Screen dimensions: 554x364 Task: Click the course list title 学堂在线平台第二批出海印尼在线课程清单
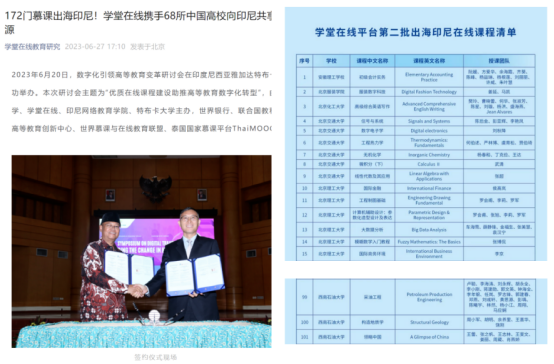416,33
